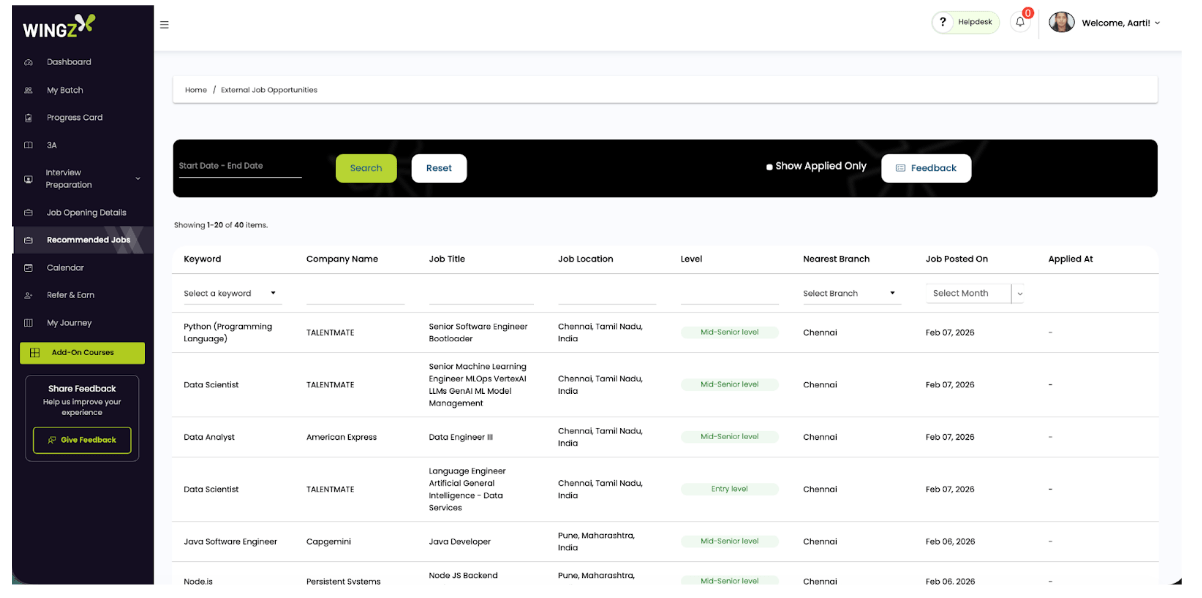The height and width of the screenshot is (598, 1202).
Task: Click the WINGZ logo
Action: [59, 26]
